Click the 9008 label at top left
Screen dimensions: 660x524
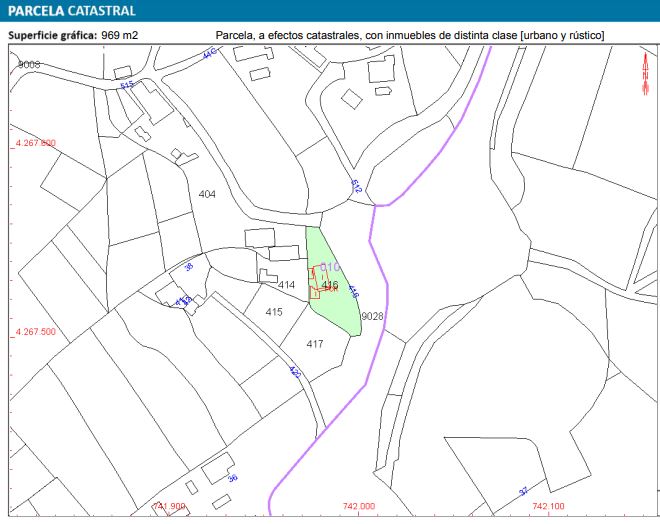[30, 64]
